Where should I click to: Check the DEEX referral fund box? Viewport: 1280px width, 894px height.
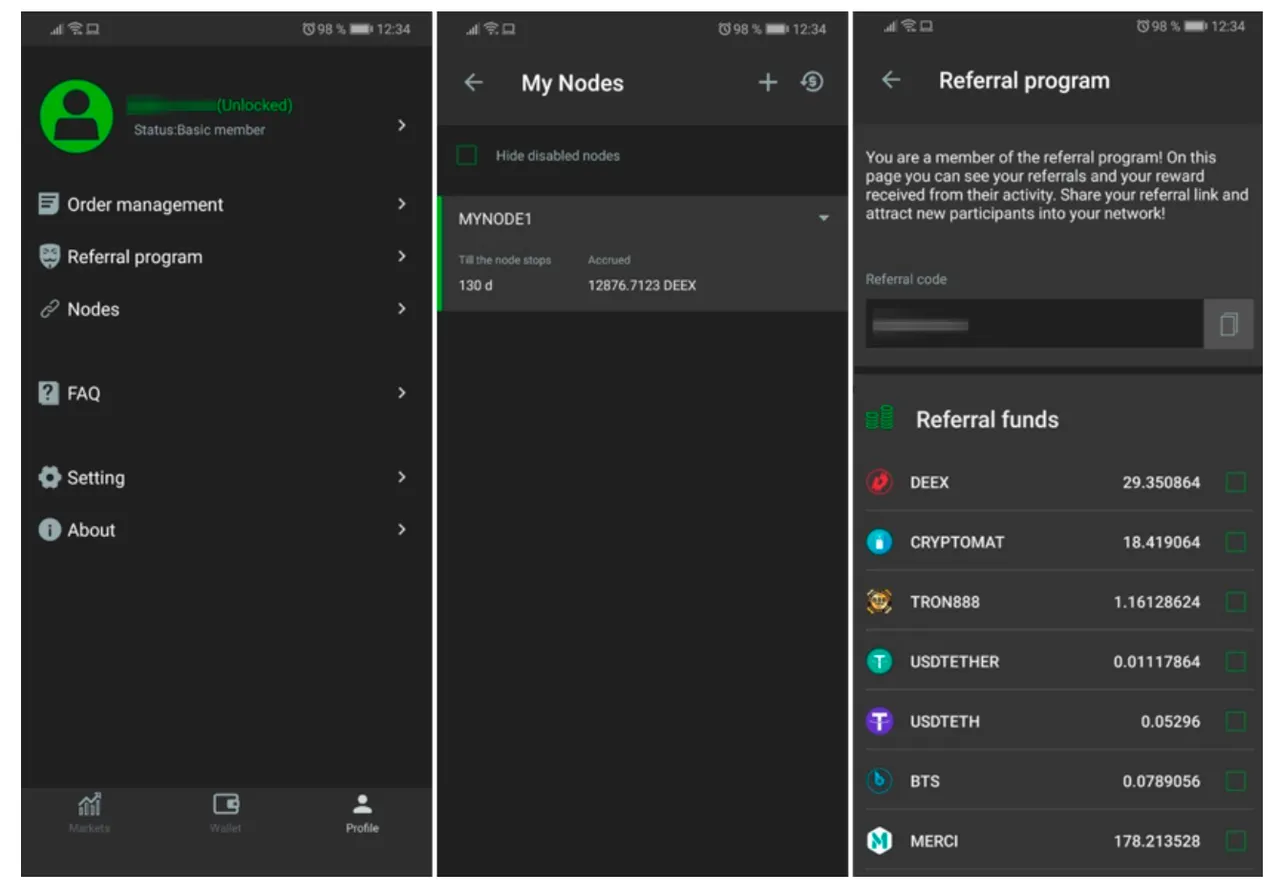(1236, 483)
